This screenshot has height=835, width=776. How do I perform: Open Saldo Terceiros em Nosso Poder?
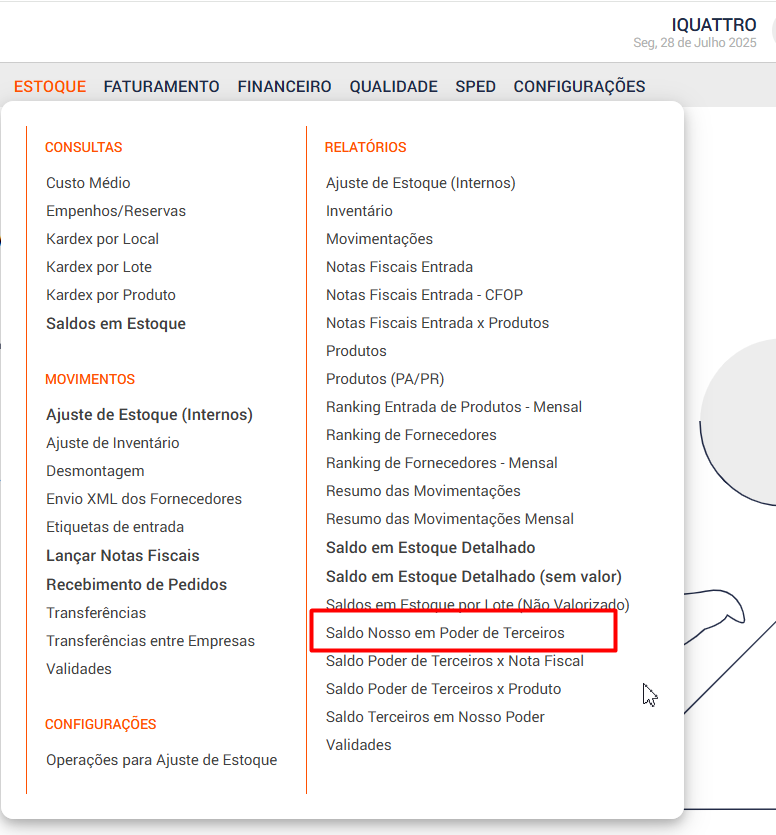[x=435, y=717]
